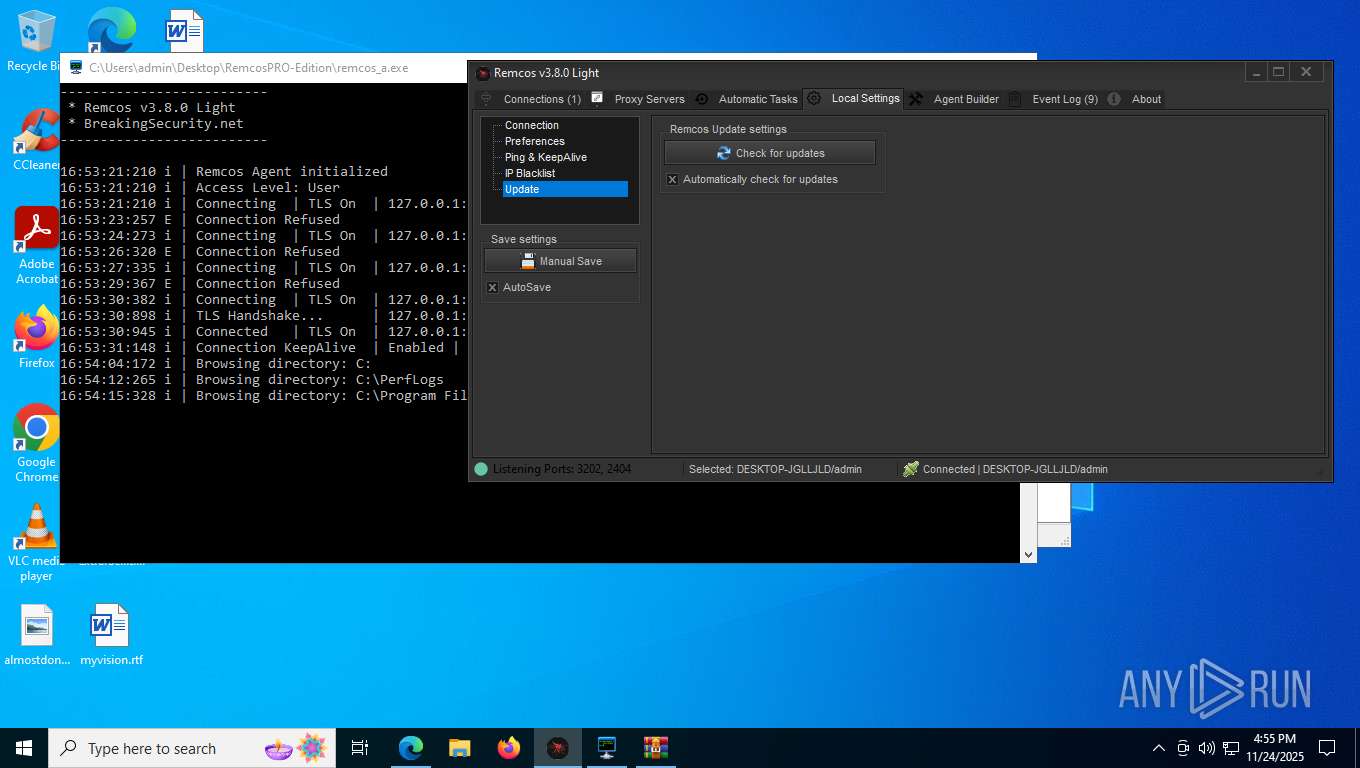Open the Firefox desktop shortcut

[36, 338]
